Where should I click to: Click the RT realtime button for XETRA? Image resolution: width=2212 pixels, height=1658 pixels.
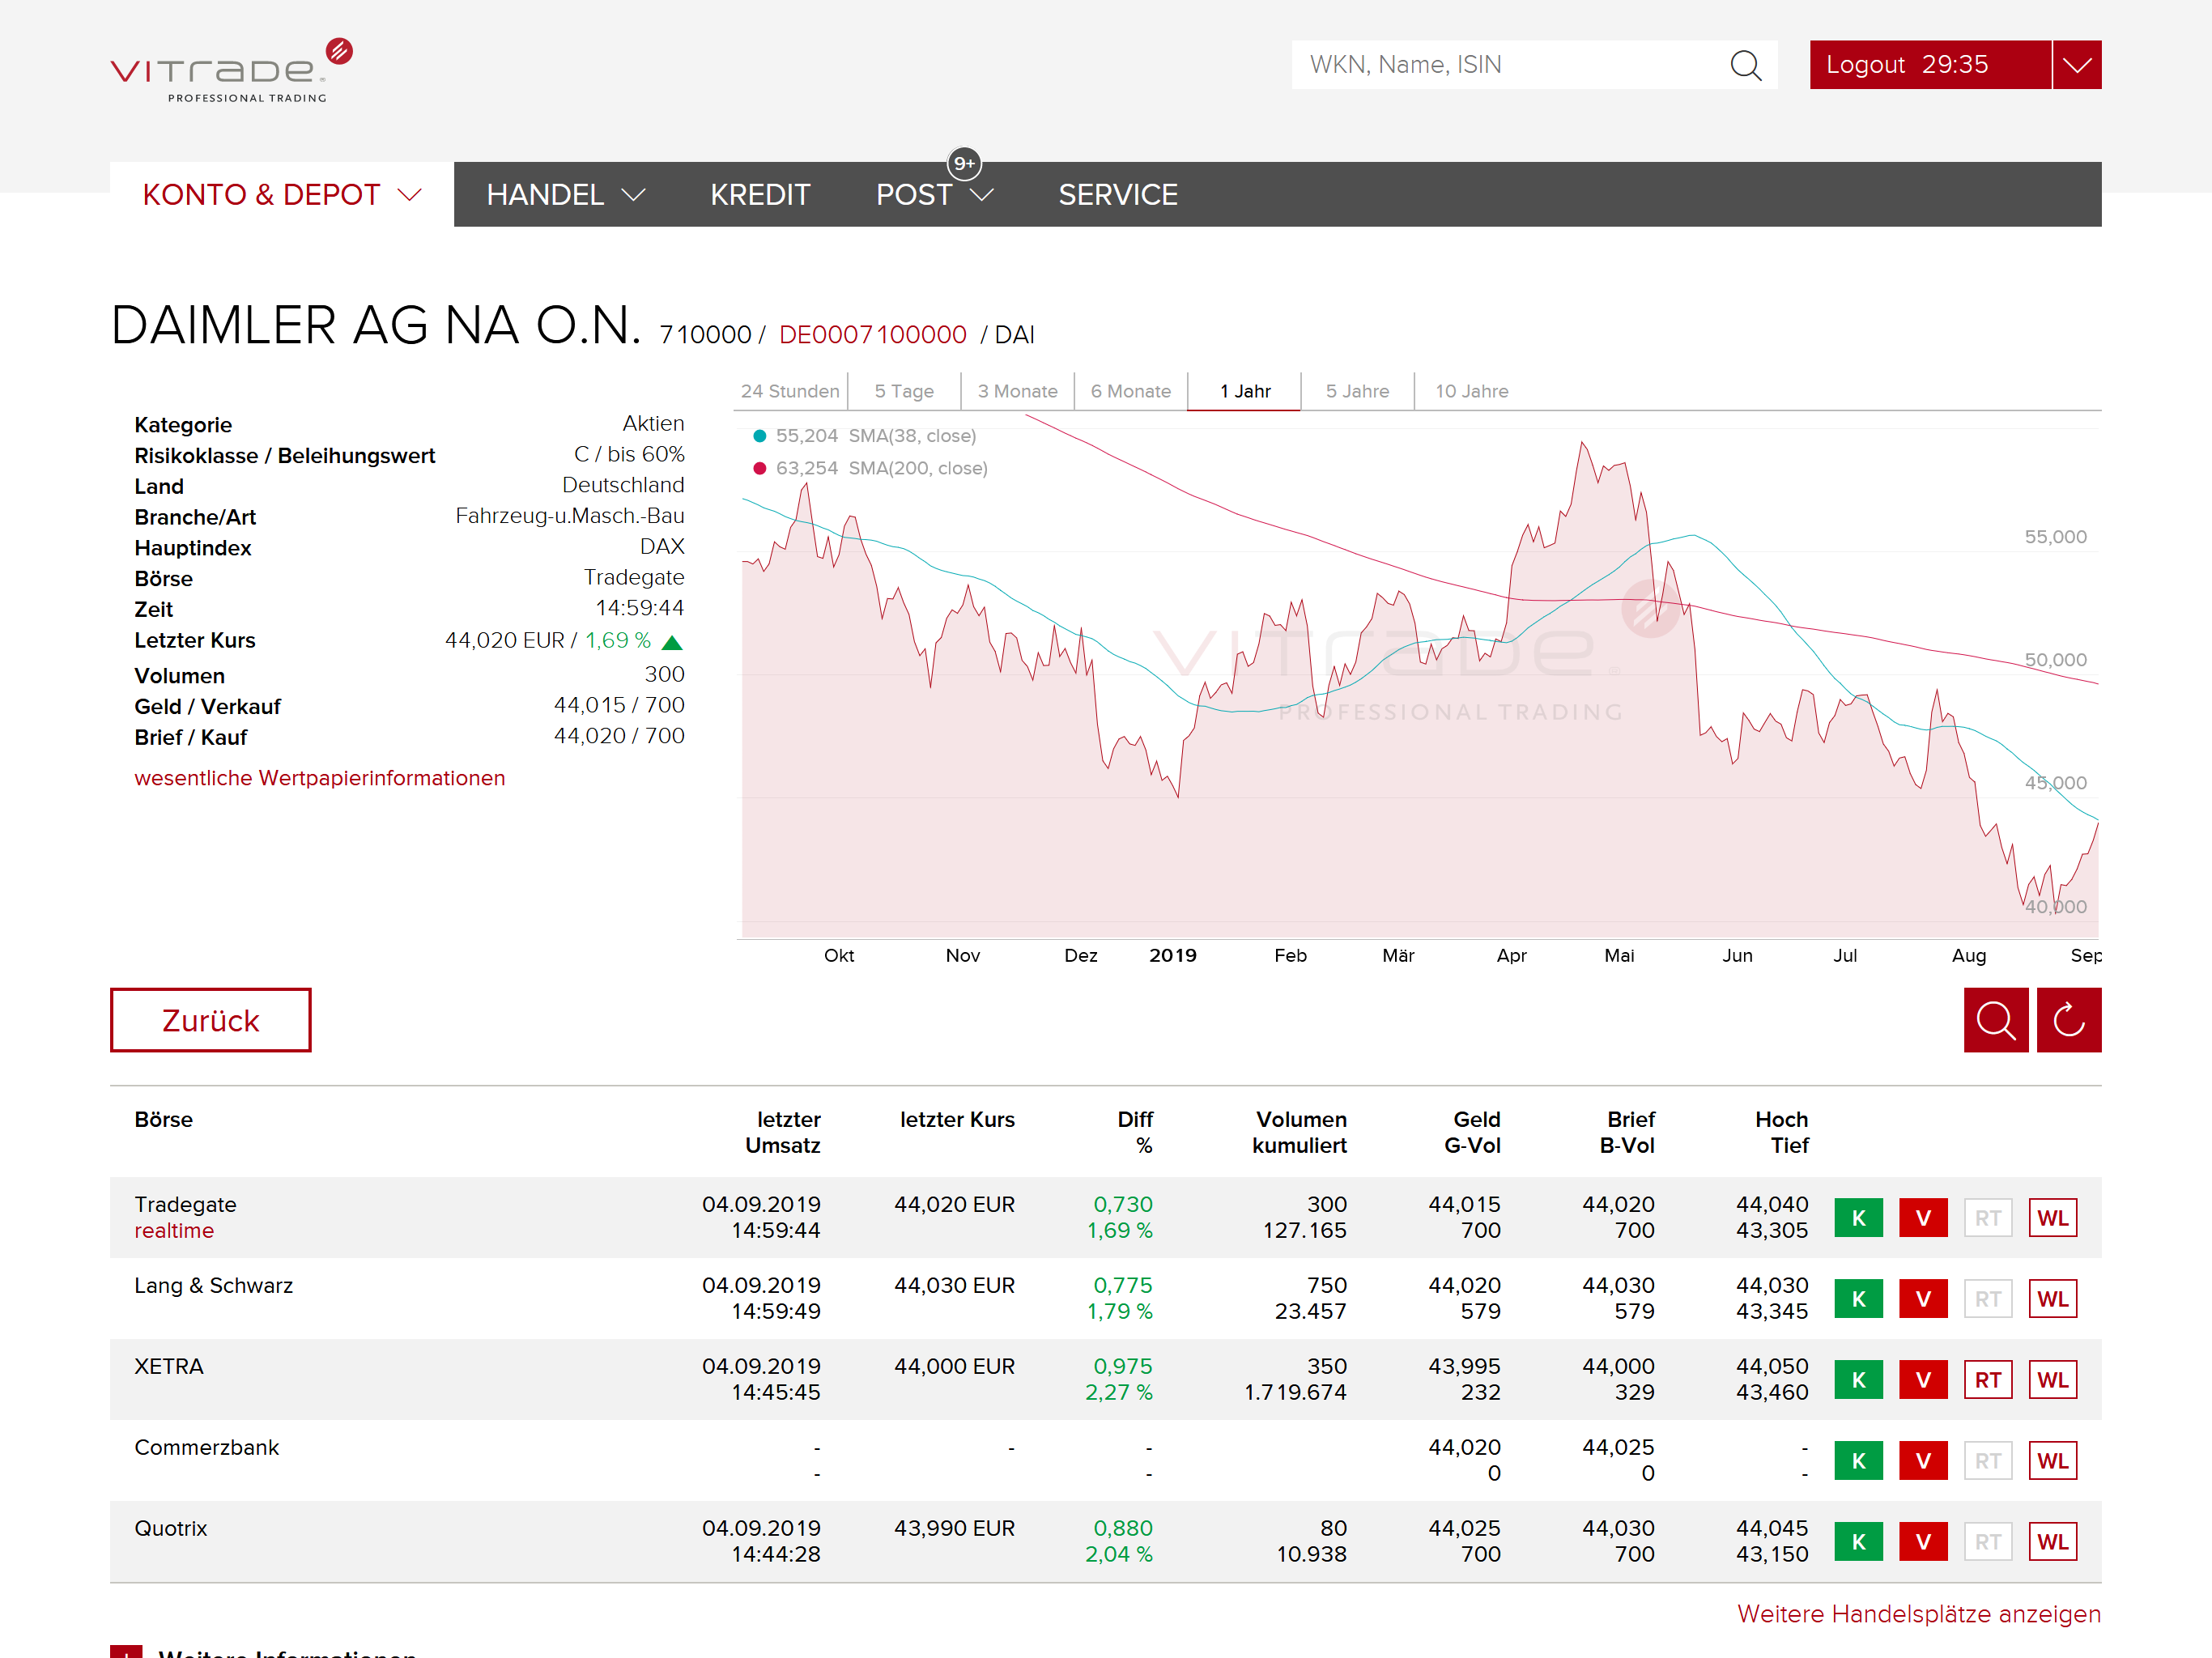[x=1987, y=1380]
